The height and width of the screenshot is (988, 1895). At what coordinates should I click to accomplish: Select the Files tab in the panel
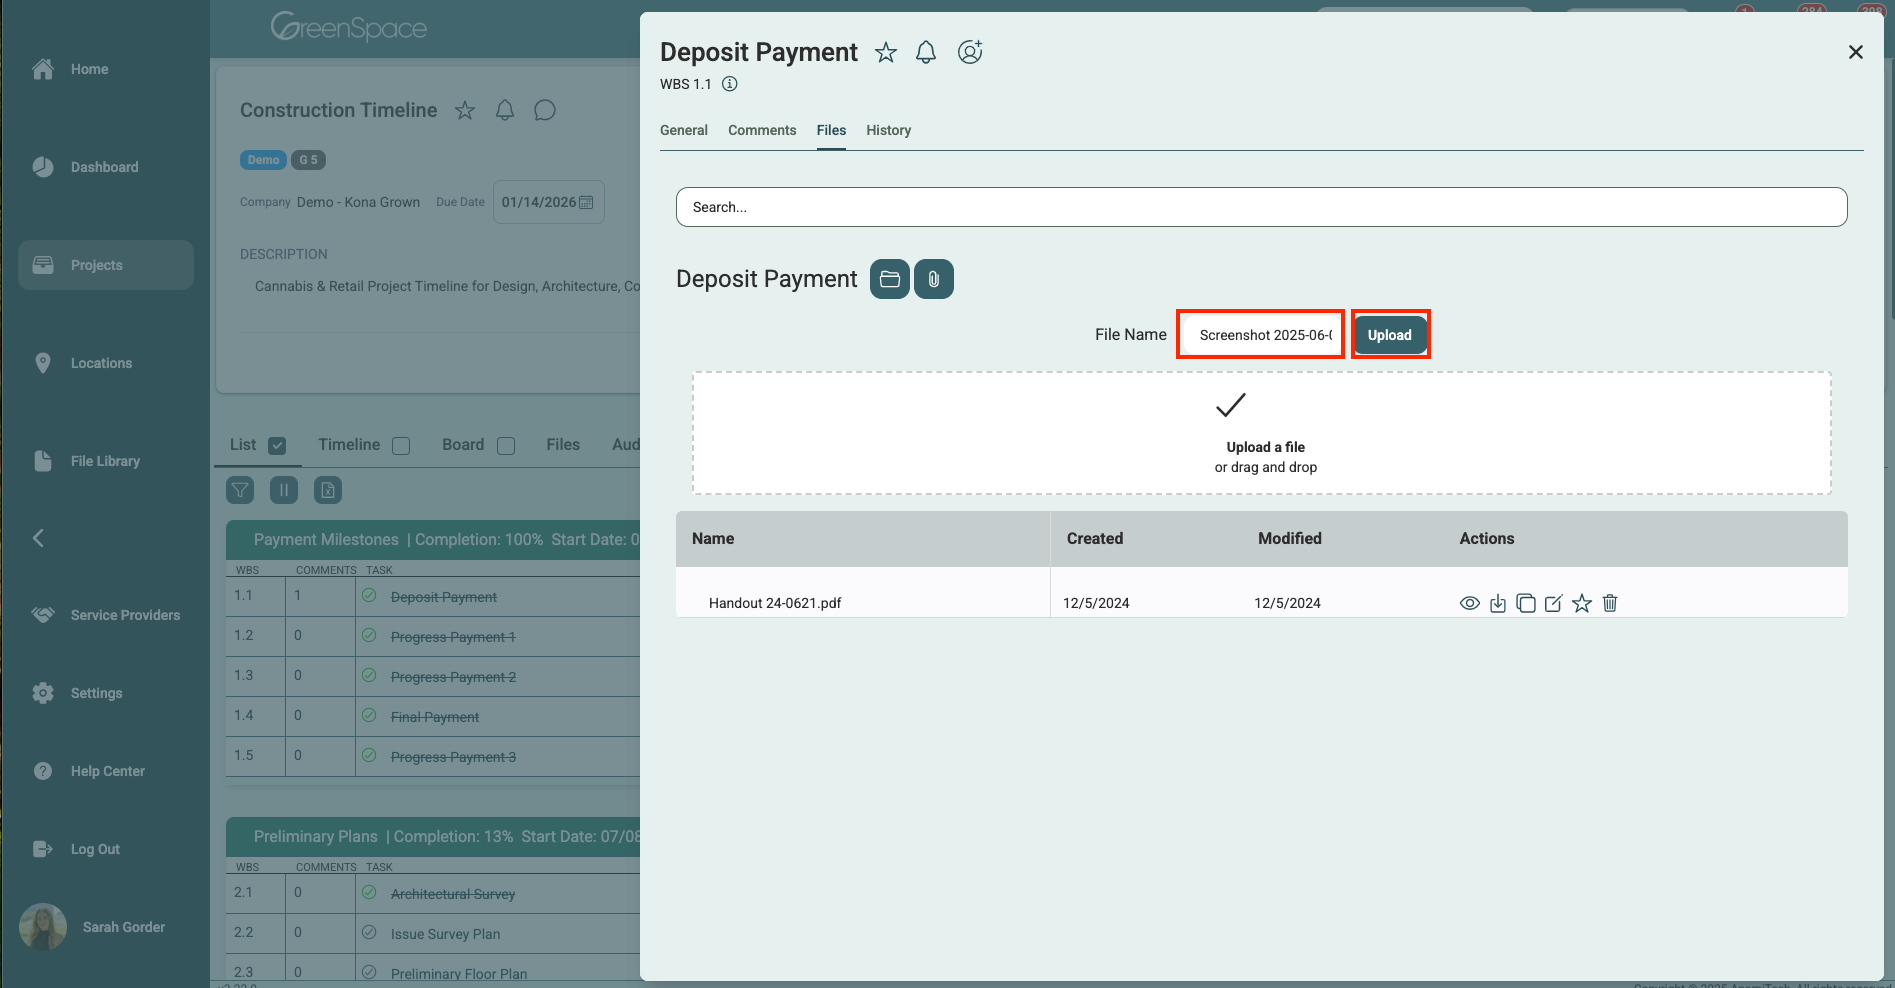click(831, 130)
